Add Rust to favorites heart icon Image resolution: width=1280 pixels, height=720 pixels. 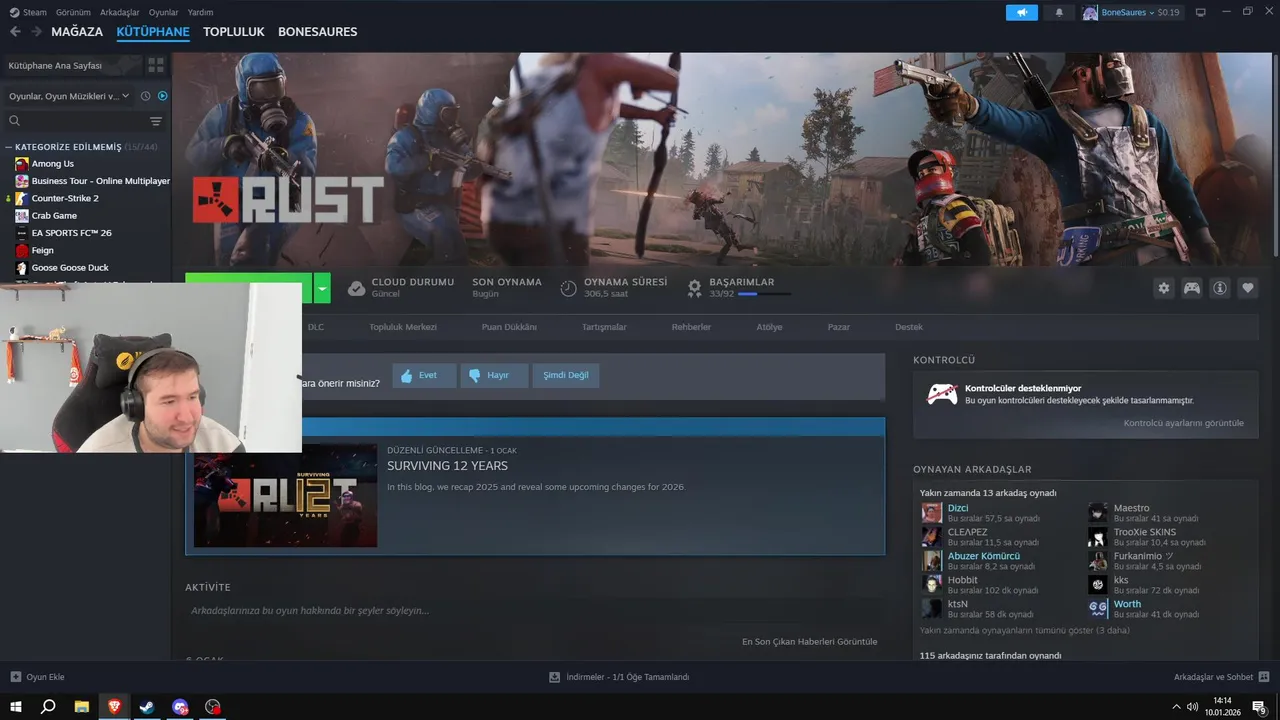point(1248,288)
